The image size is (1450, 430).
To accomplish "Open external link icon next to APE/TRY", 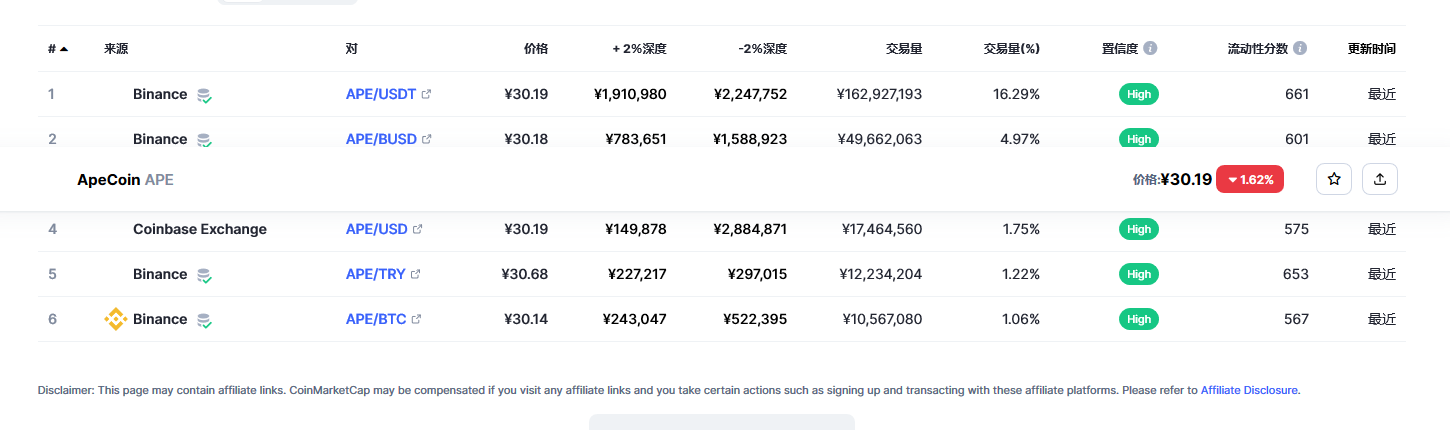I will pos(416,274).
